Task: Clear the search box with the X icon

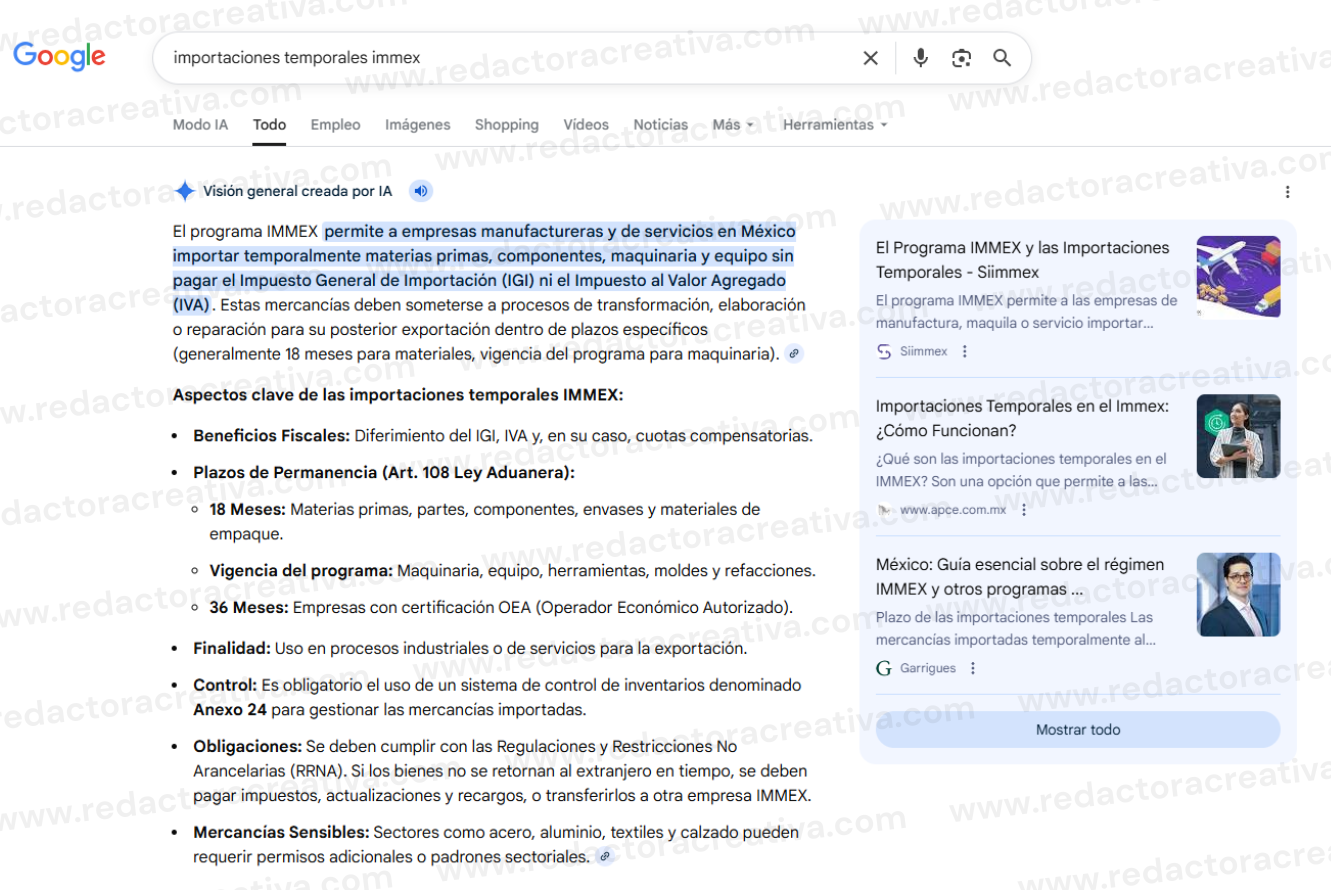Action: tap(871, 58)
